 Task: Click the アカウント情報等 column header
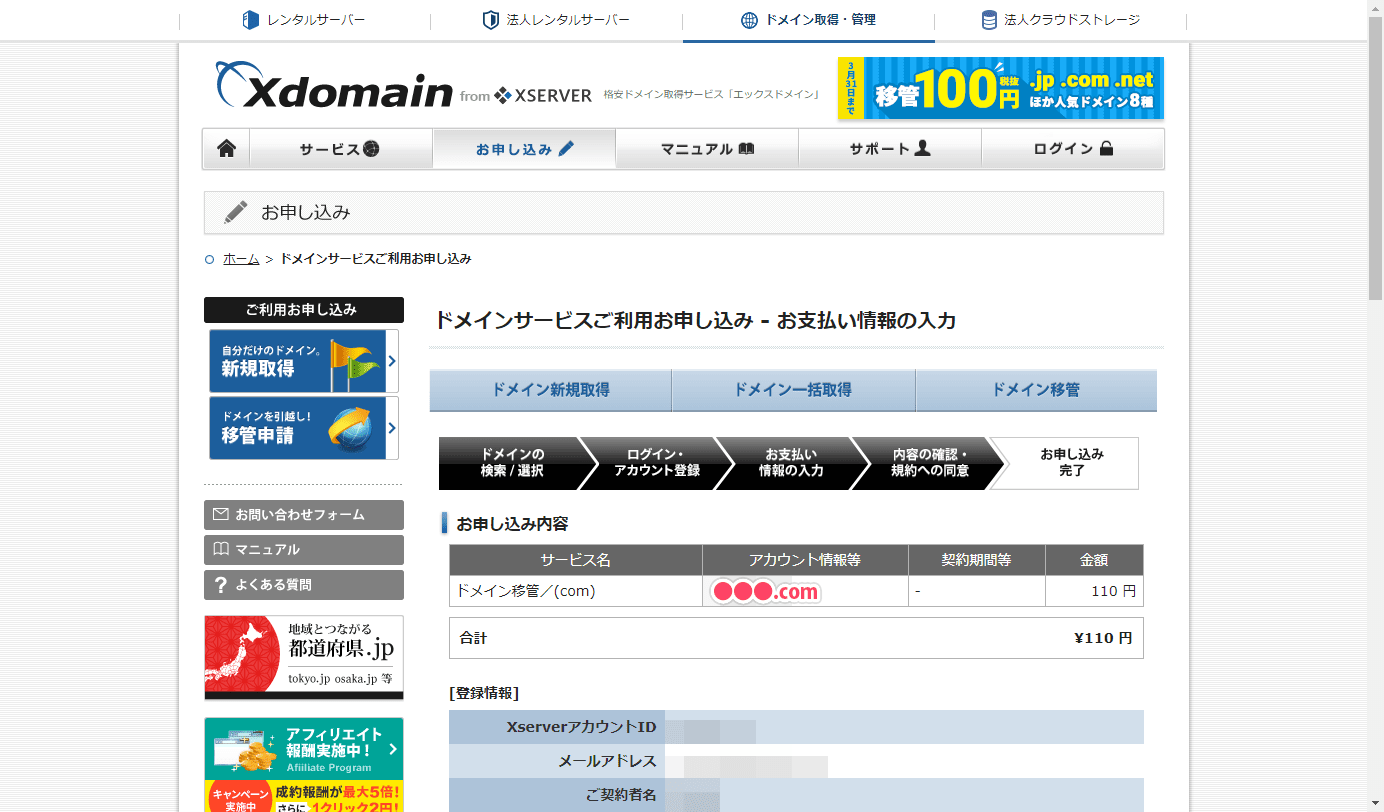[805, 560]
